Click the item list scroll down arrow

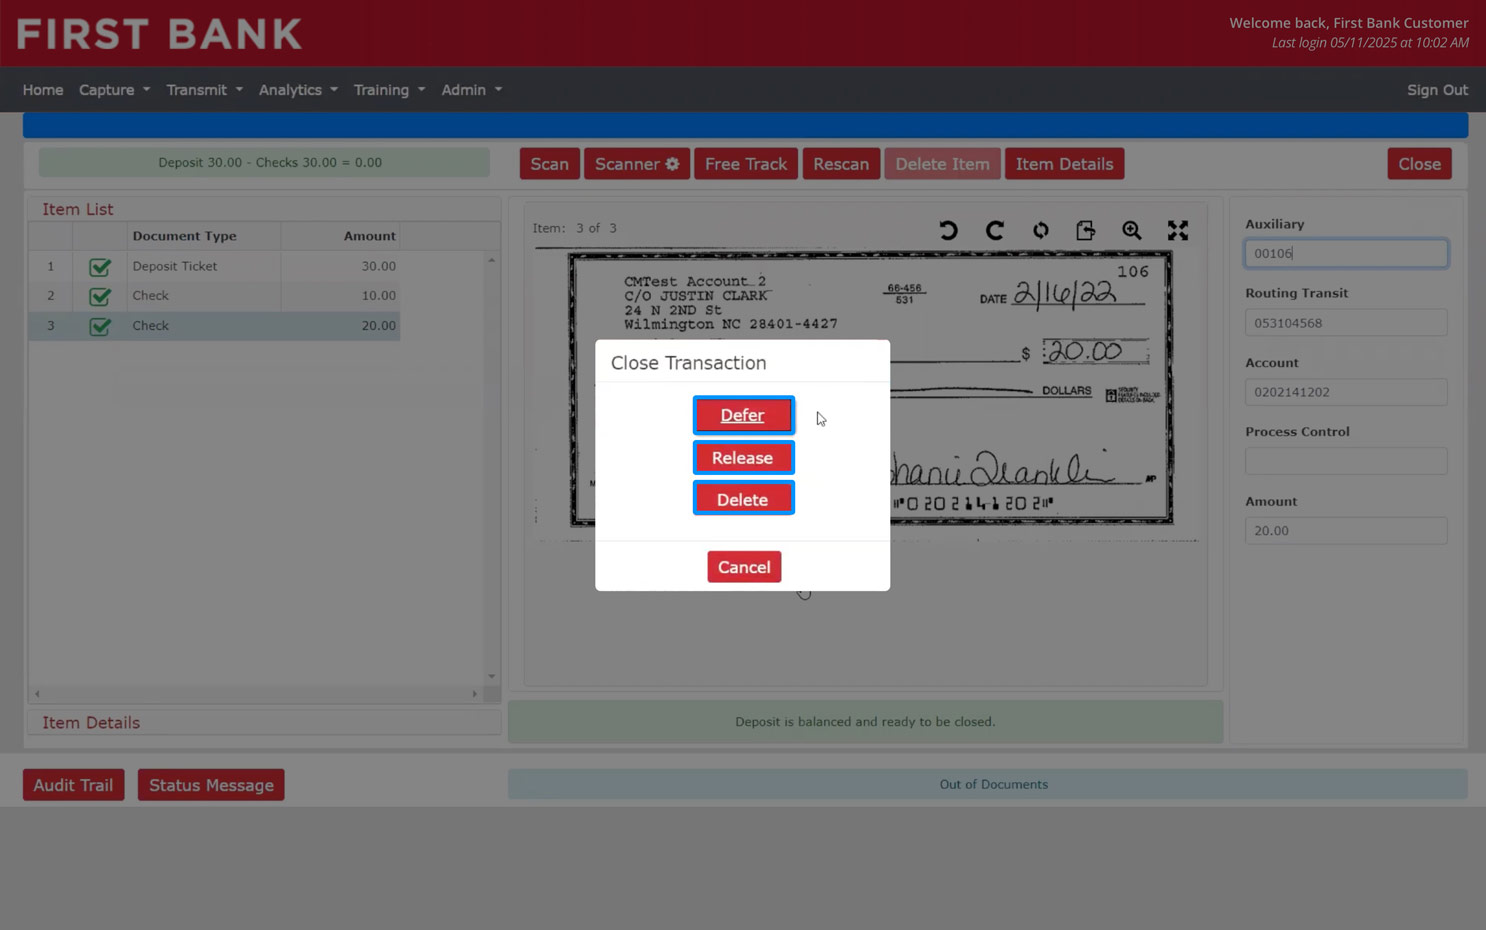click(491, 676)
